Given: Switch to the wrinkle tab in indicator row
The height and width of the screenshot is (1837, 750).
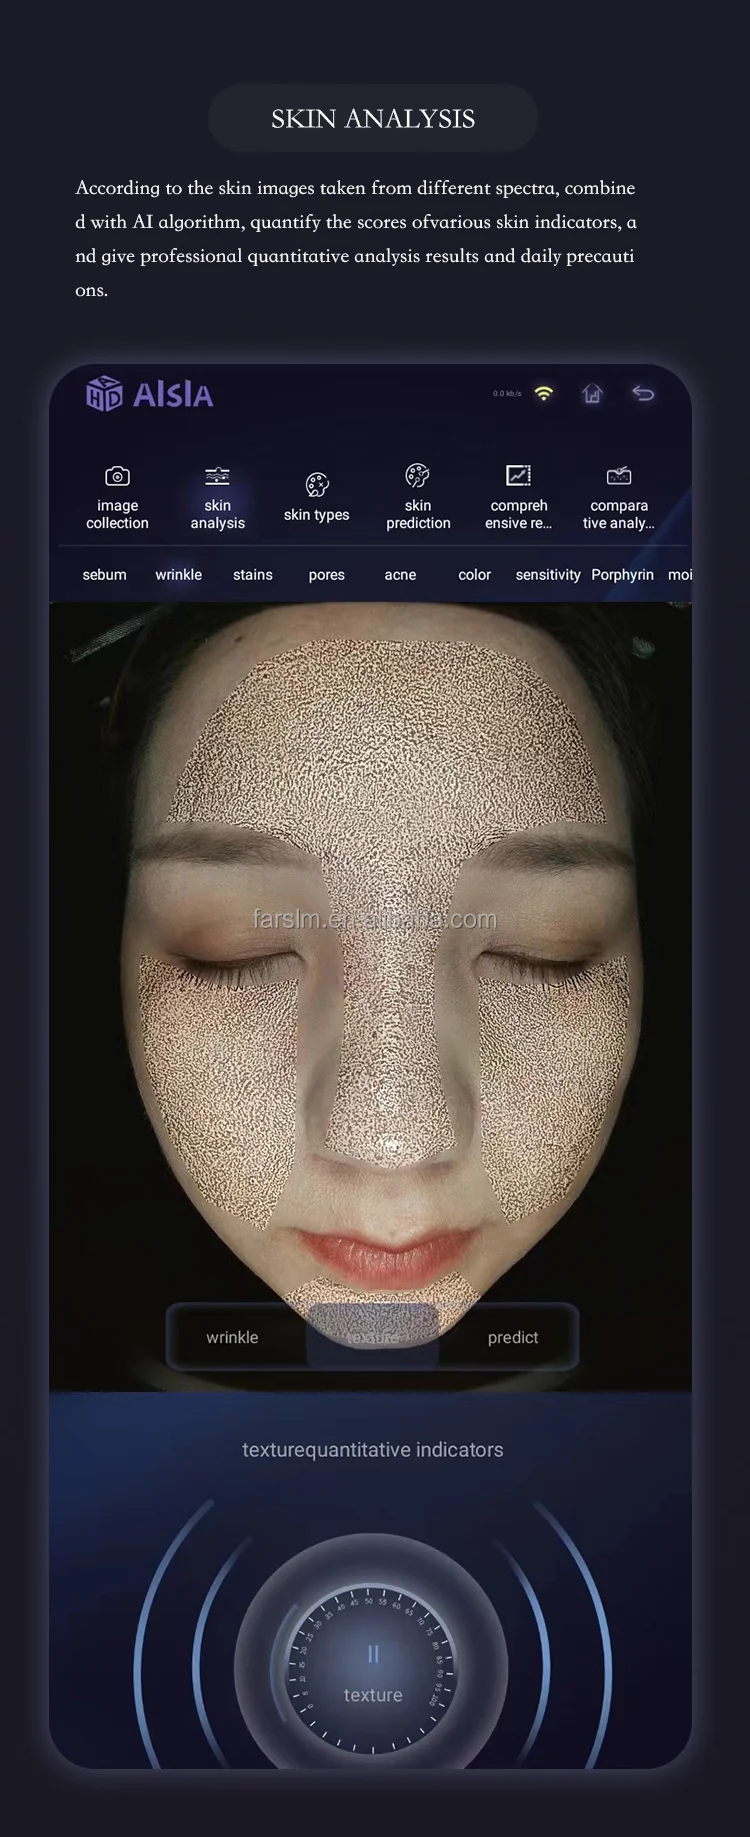Looking at the screenshot, I should [178, 575].
